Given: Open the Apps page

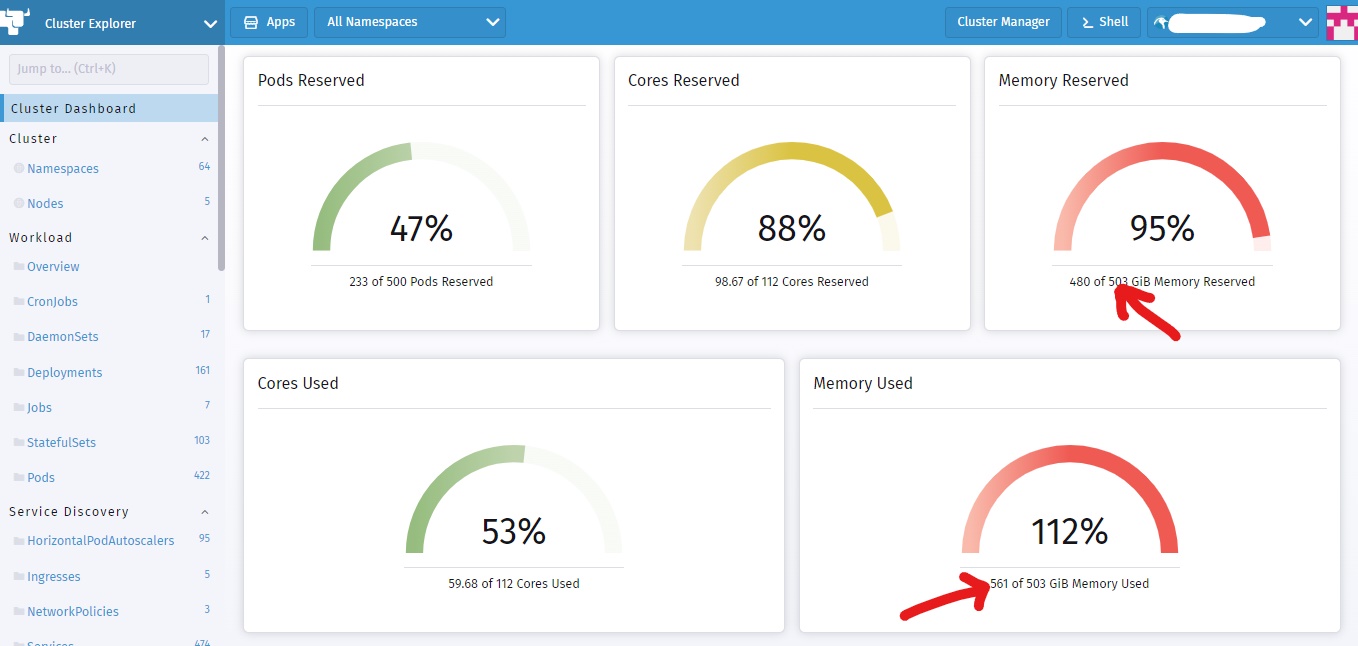Looking at the screenshot, I should click(268, 21).
